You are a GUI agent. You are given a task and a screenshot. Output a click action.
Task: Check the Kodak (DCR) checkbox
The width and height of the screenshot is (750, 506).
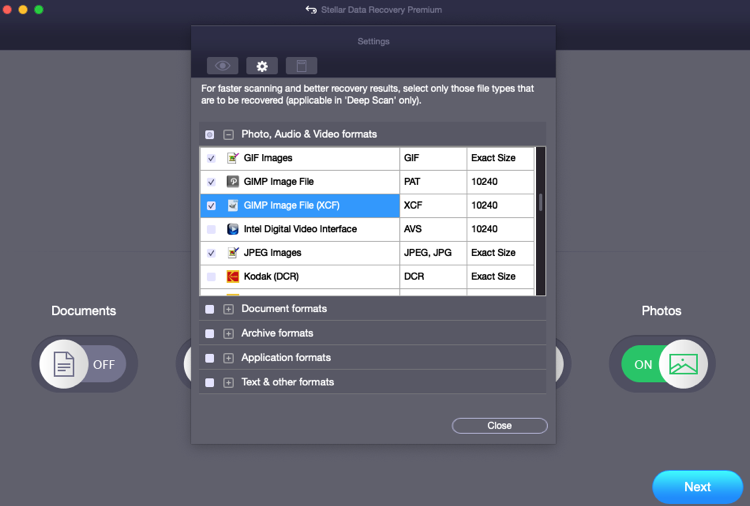211,276
